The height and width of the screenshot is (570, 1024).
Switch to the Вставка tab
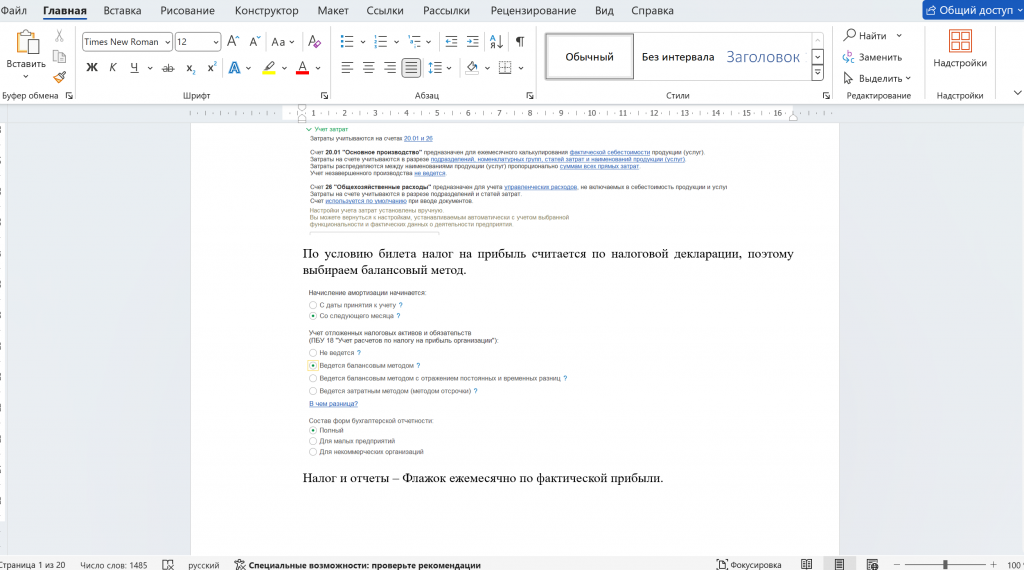[122, 10]
